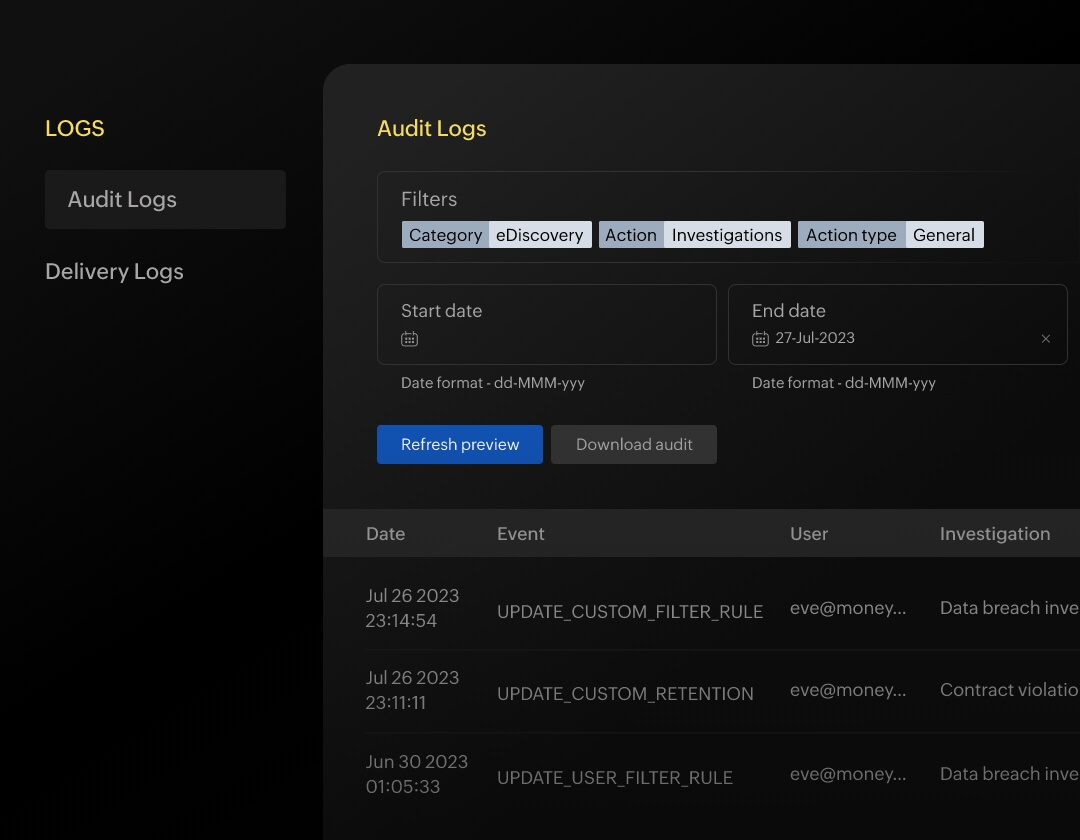This screenshot has height=840, width=1080.
Task: Open Delivery Logs in sidebar
Action: [115, 272]
